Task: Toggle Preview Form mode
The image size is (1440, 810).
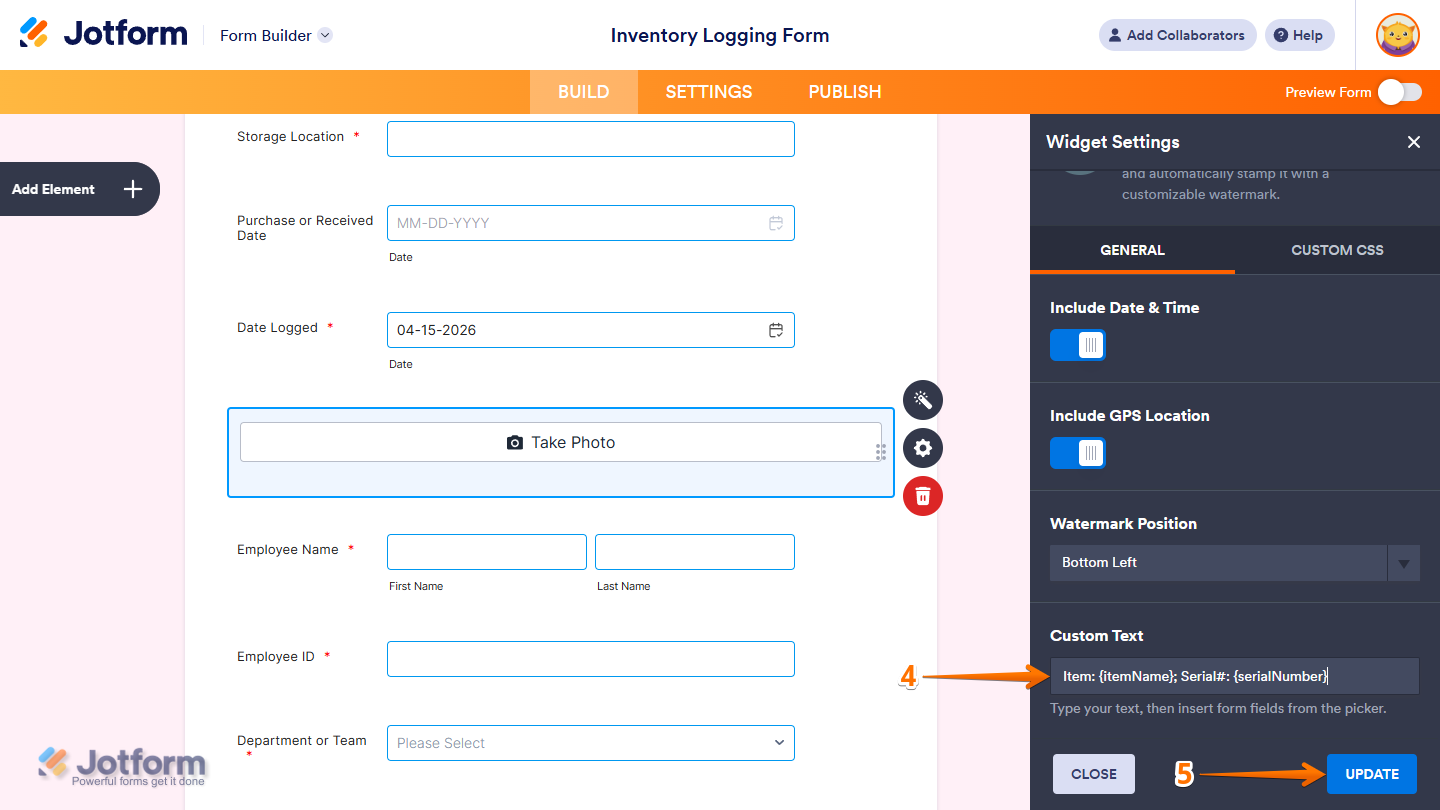Action: [1399, 91]
